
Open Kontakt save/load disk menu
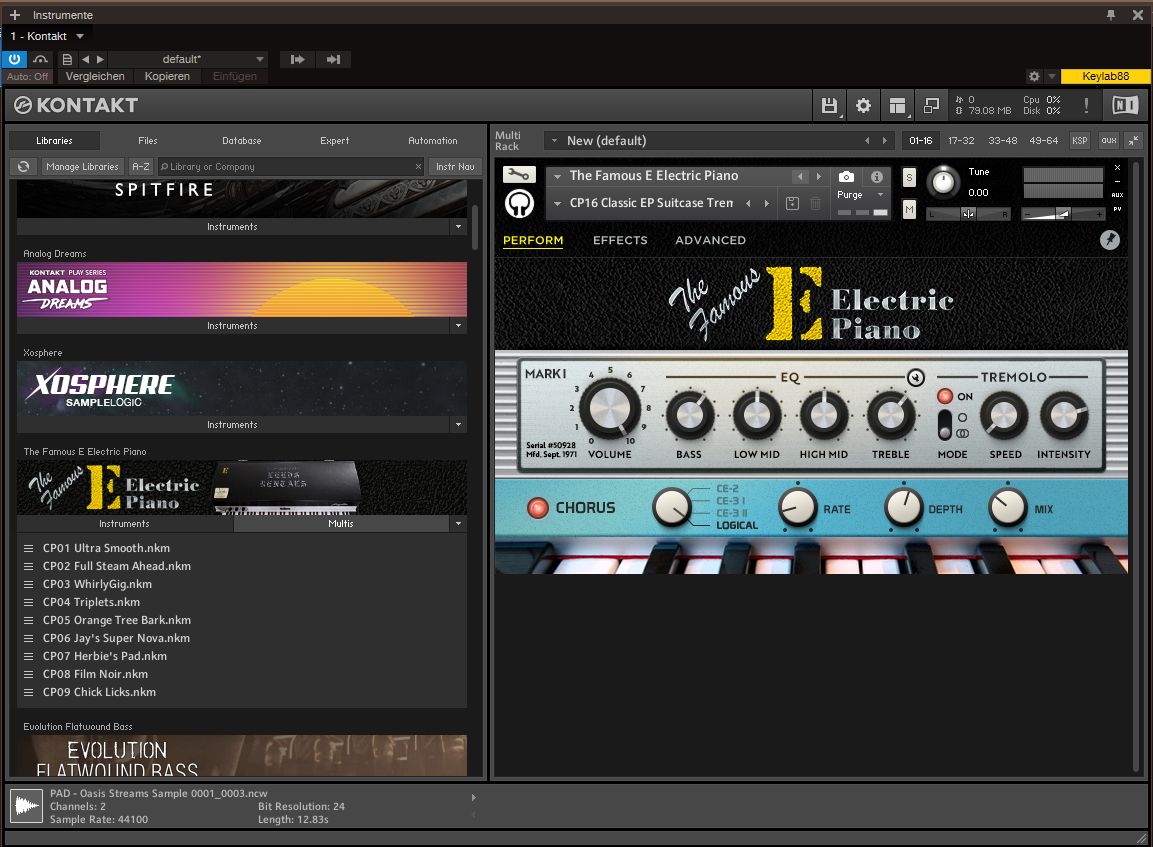(829, 106)
